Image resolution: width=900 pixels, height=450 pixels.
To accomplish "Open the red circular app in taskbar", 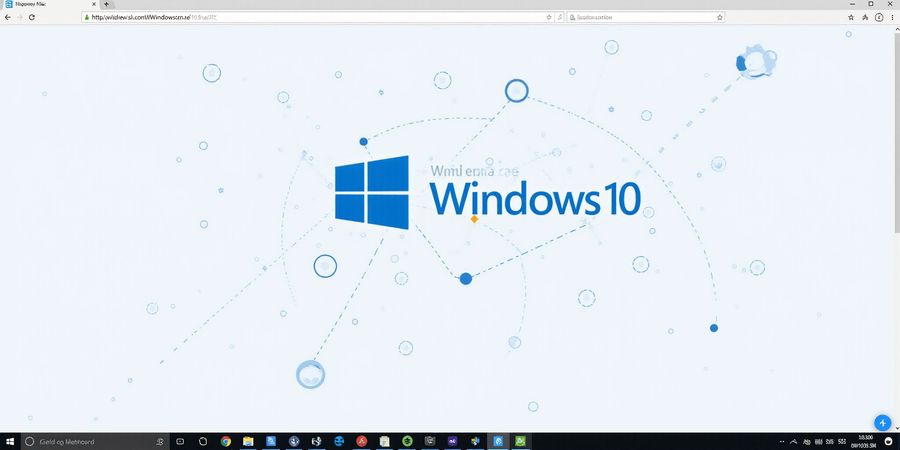I will [362, 441].
